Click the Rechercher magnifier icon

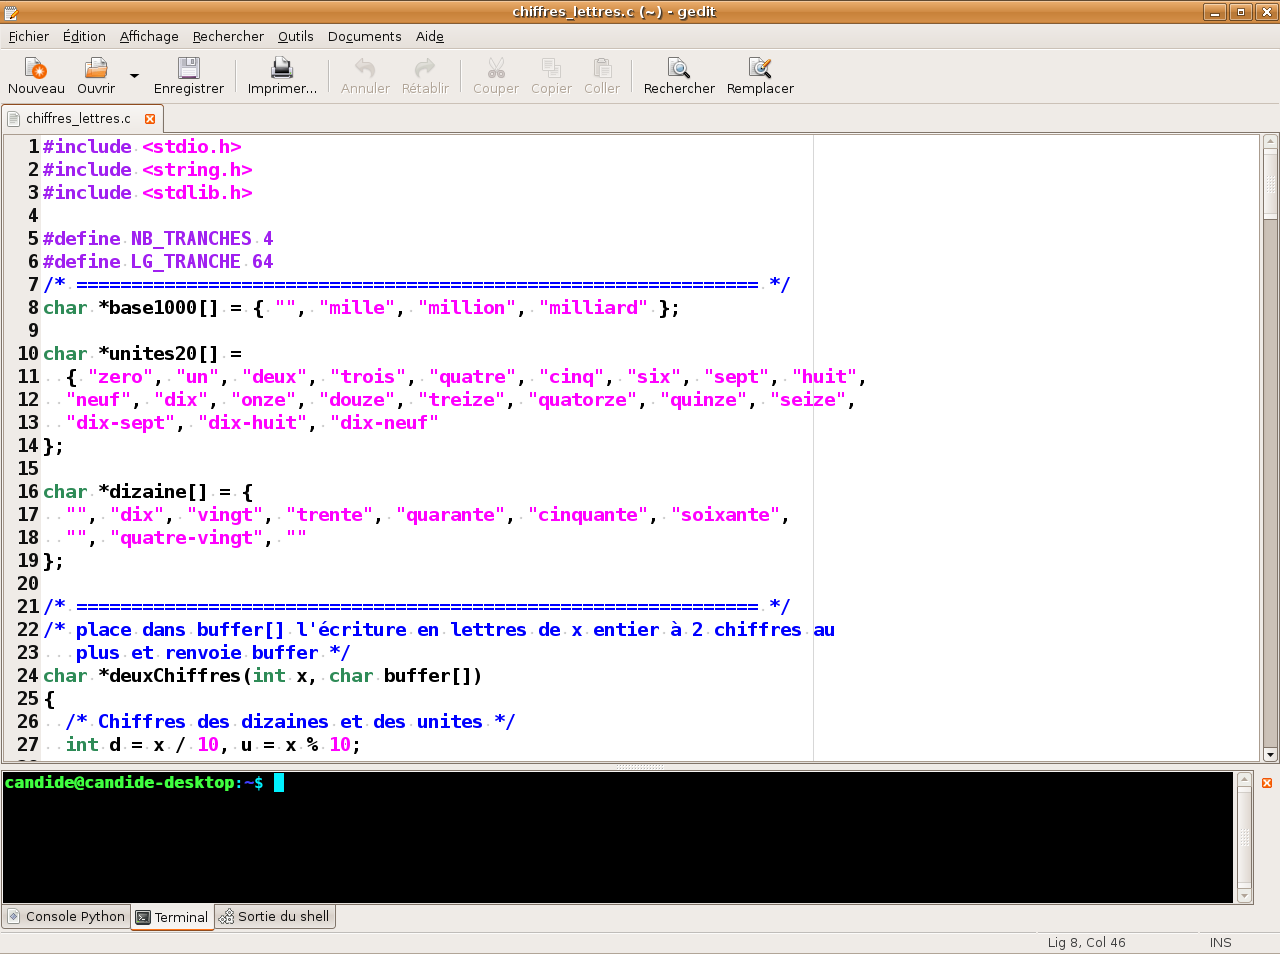679,68
